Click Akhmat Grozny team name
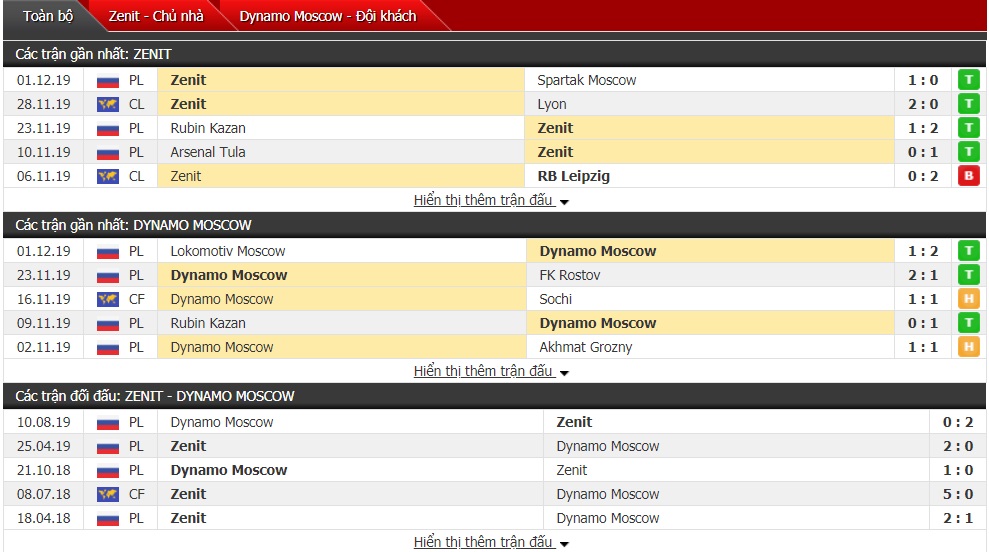The height and width of the screenshot is (552, 989). [x=585, y=347]
